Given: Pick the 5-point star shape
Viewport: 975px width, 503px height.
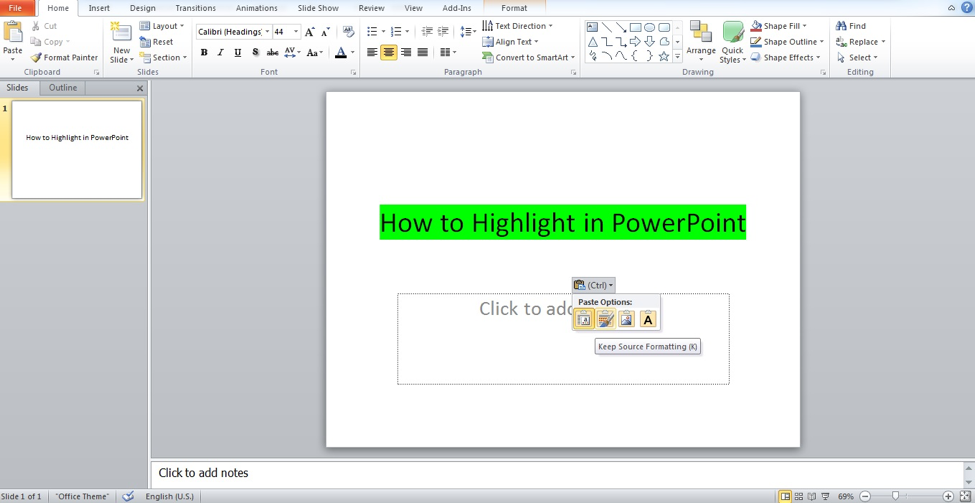Looking at the screenshot, I should [664, 57].
